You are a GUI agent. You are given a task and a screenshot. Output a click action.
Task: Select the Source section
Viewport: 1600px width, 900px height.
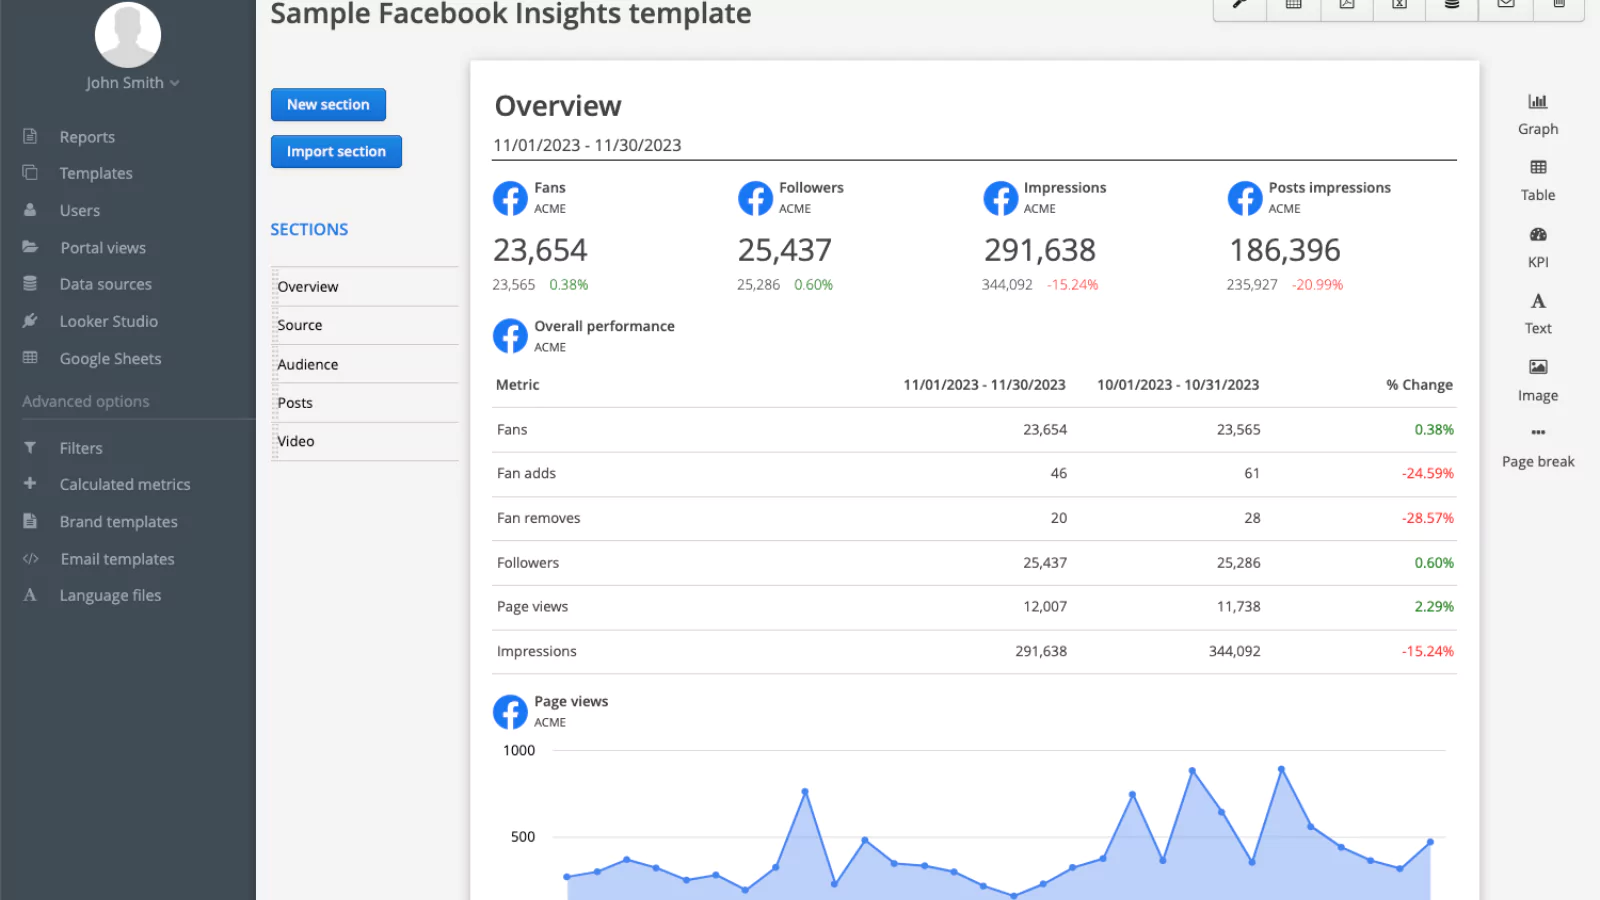tap(365, 325)
